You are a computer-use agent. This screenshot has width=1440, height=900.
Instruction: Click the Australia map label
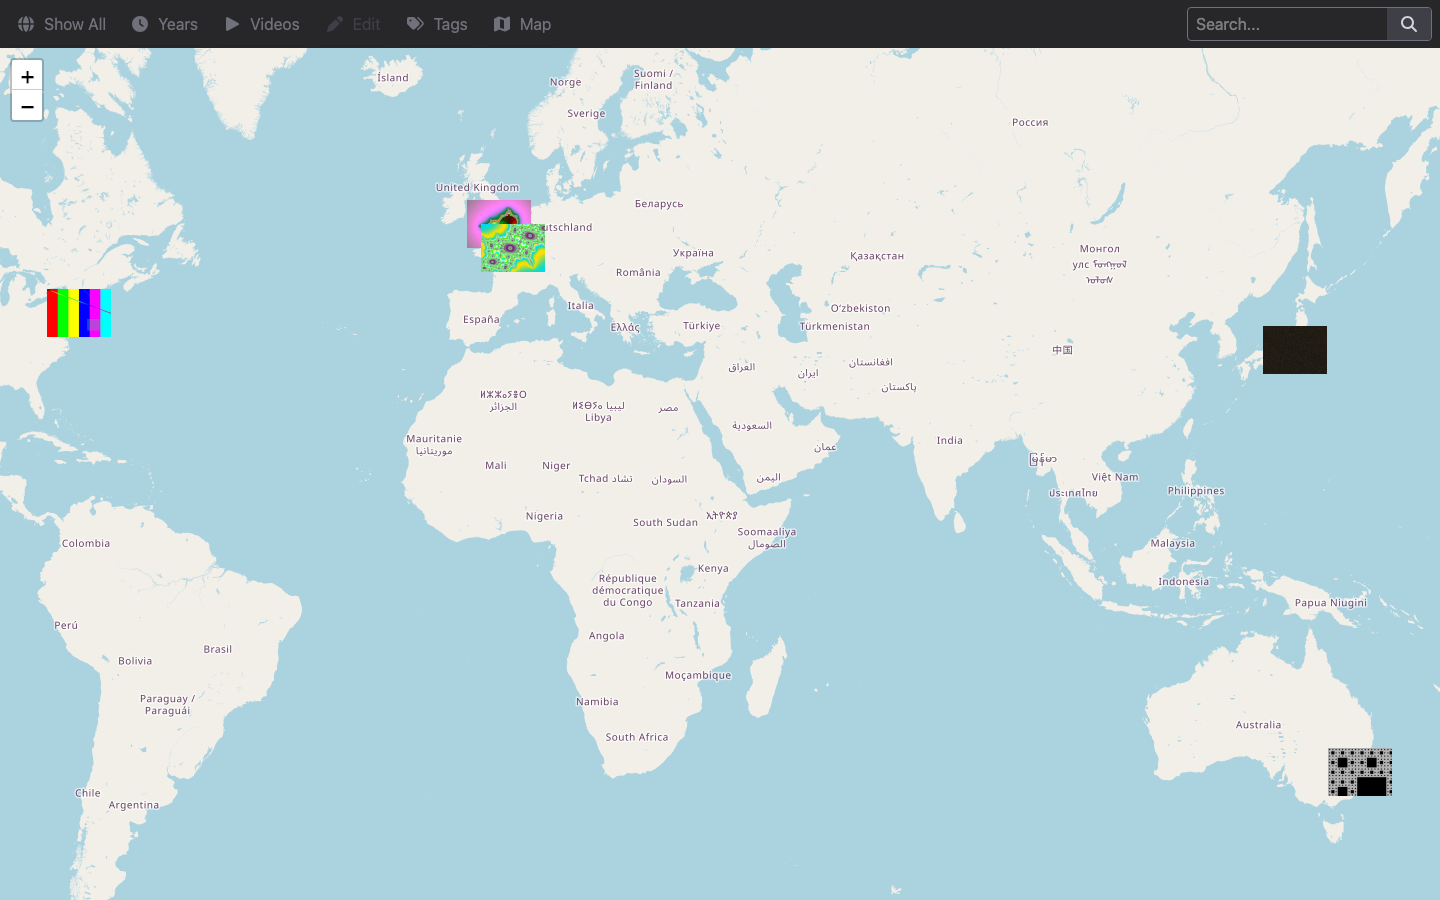coord(1258,725)
